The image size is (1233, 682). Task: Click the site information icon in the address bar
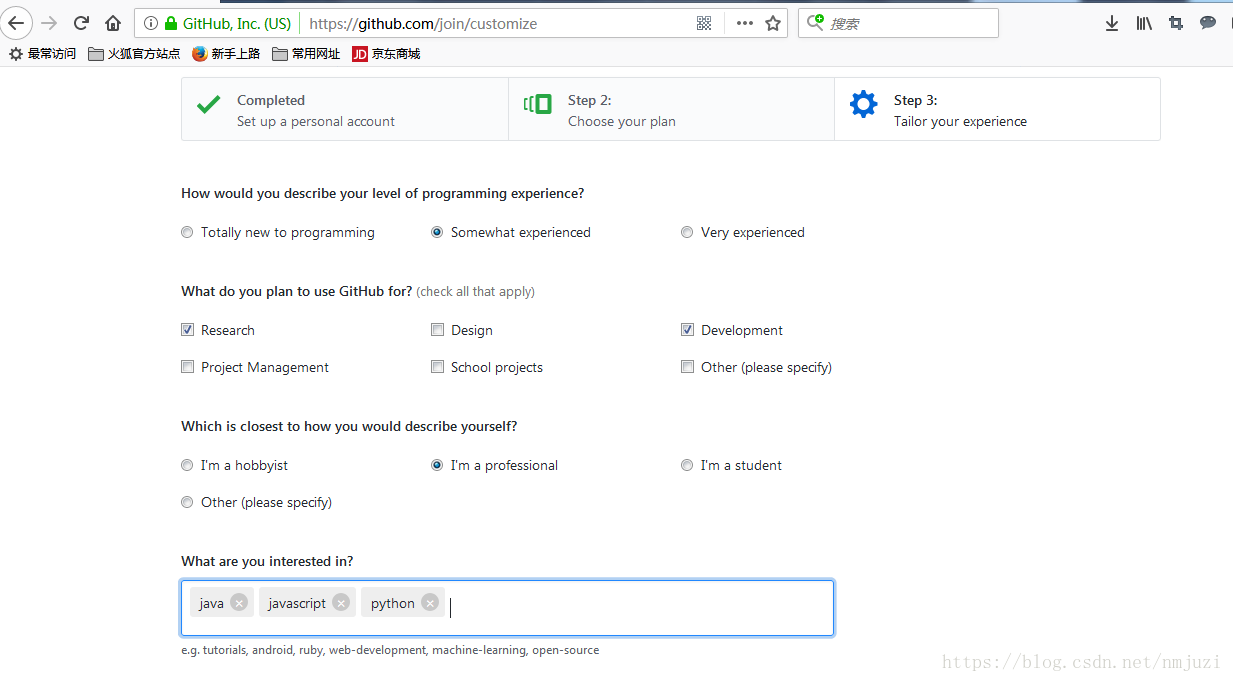(x=151, y=23)
